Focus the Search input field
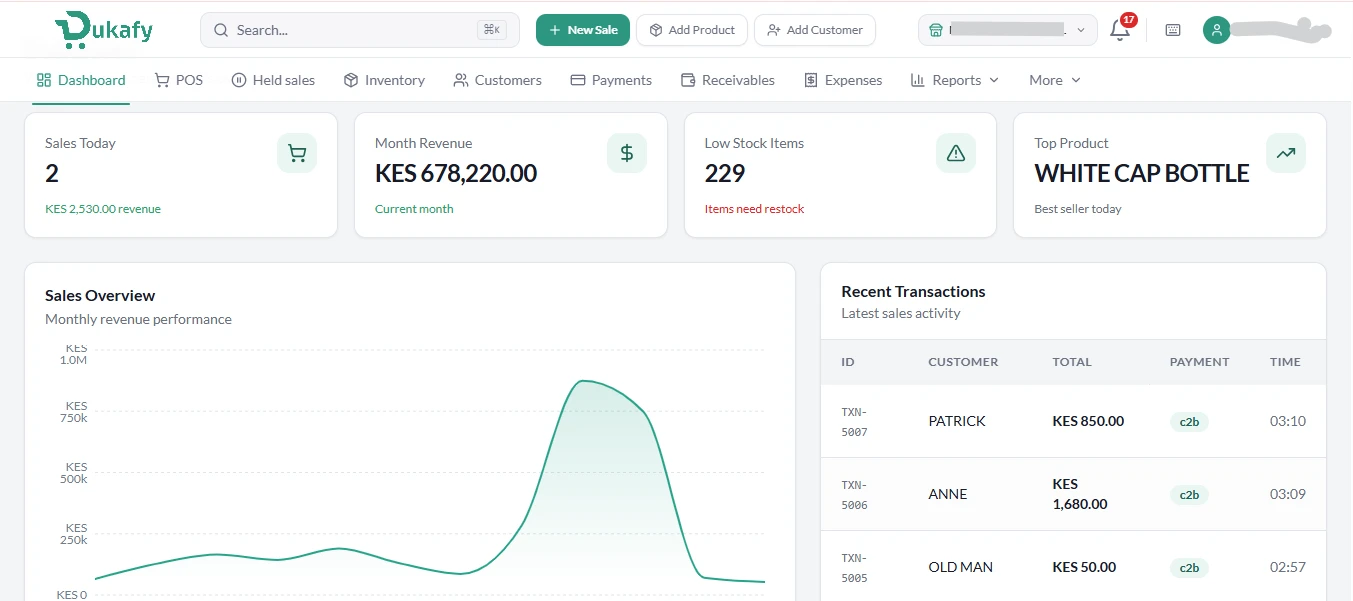 [360, 30]
